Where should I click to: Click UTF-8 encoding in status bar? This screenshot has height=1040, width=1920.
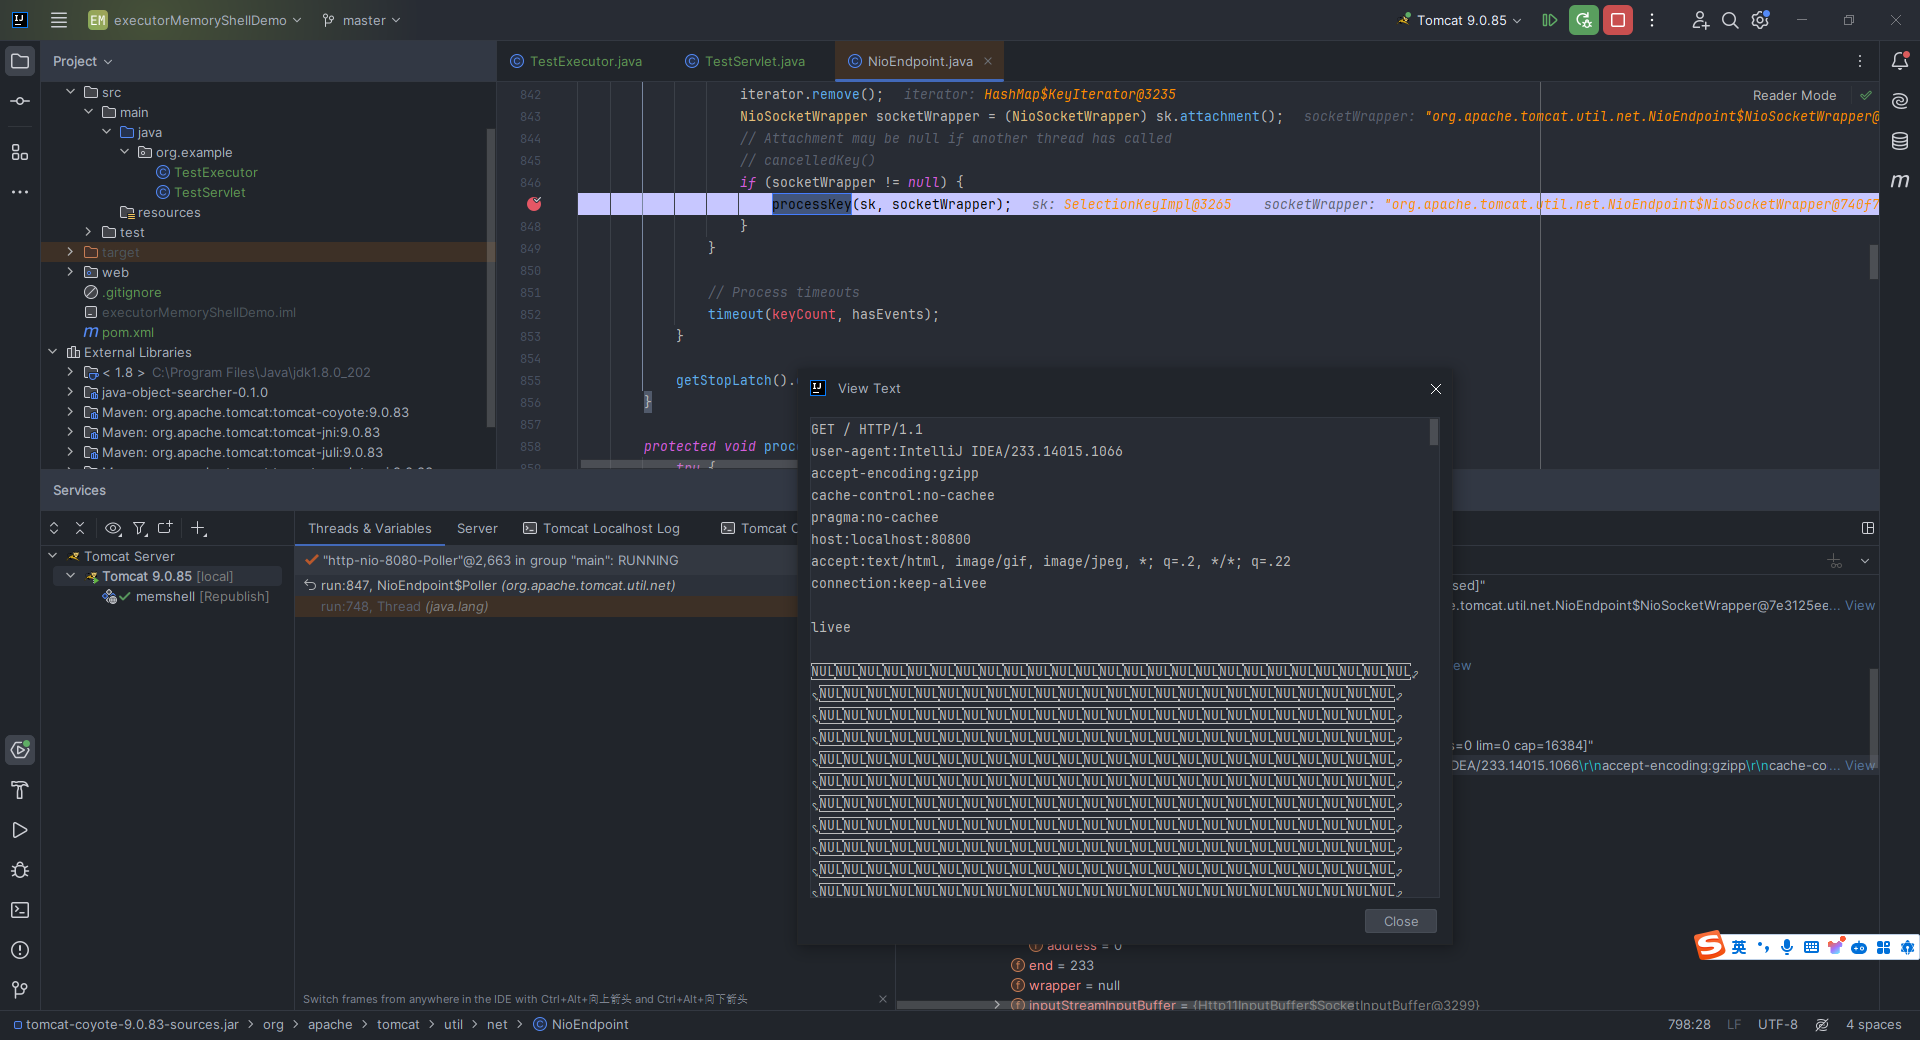tap(1777, 1024)
